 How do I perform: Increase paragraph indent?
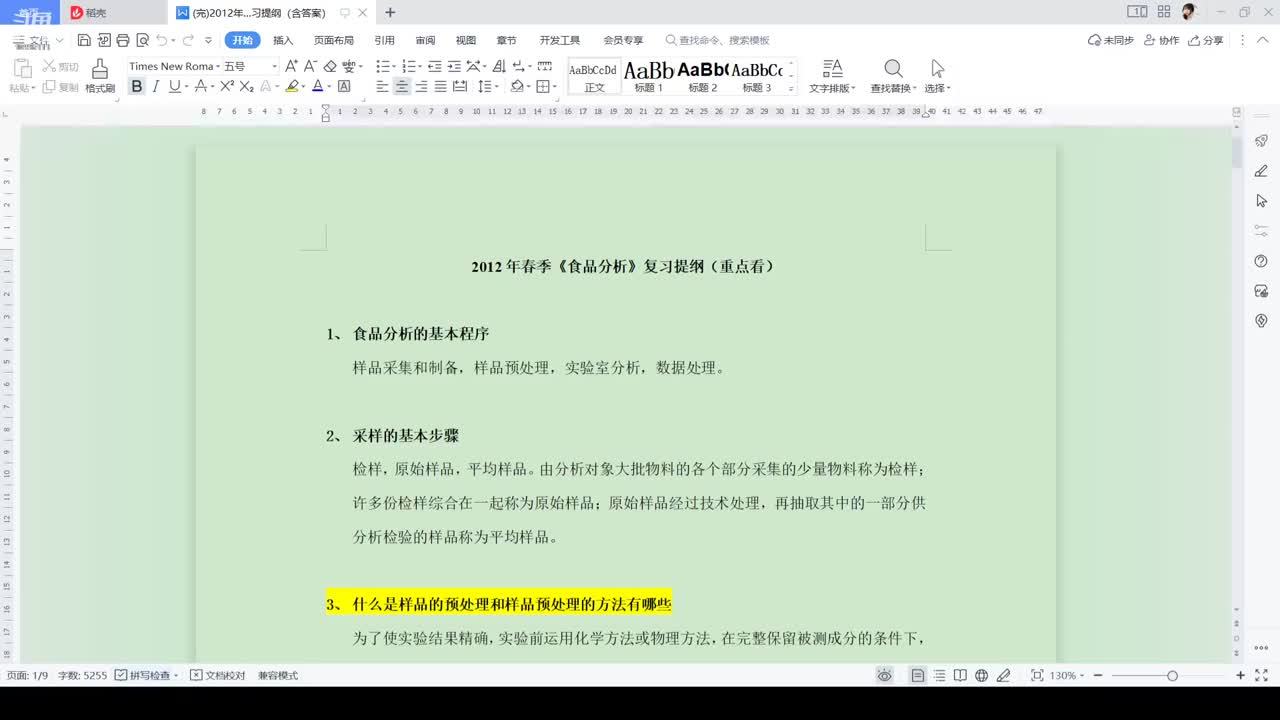tap(455, 66)
